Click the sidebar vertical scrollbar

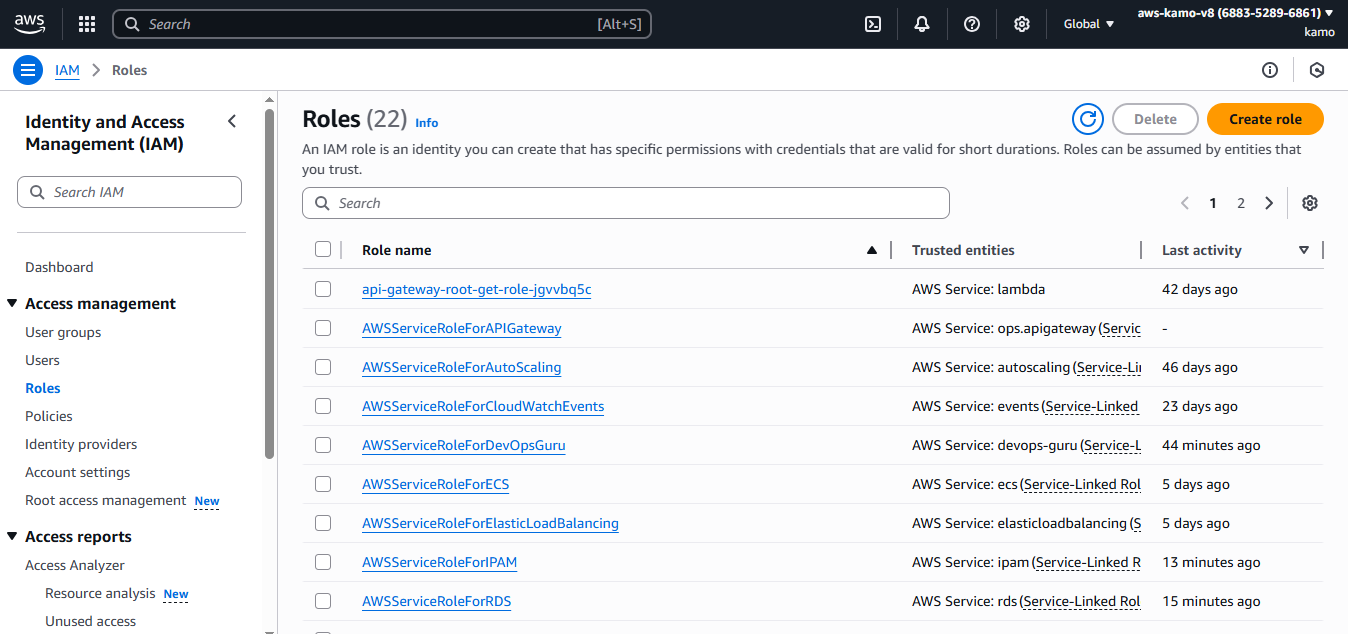pyautogui.click(x=269, y=280)
